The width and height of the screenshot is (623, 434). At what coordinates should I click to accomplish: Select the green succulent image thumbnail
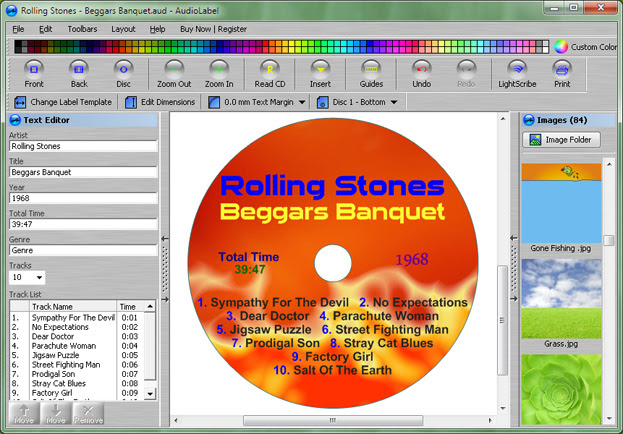(x=561, y=389)
